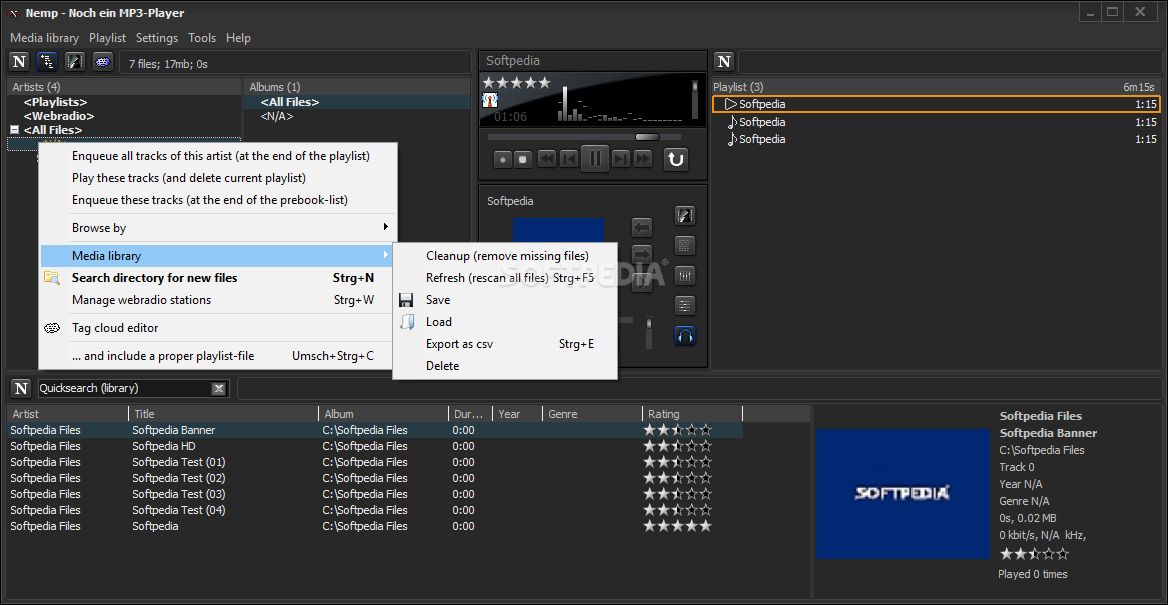Select <N/A> in the Albums list
This screenshot has height=605, width=1168.
[276, 116]
